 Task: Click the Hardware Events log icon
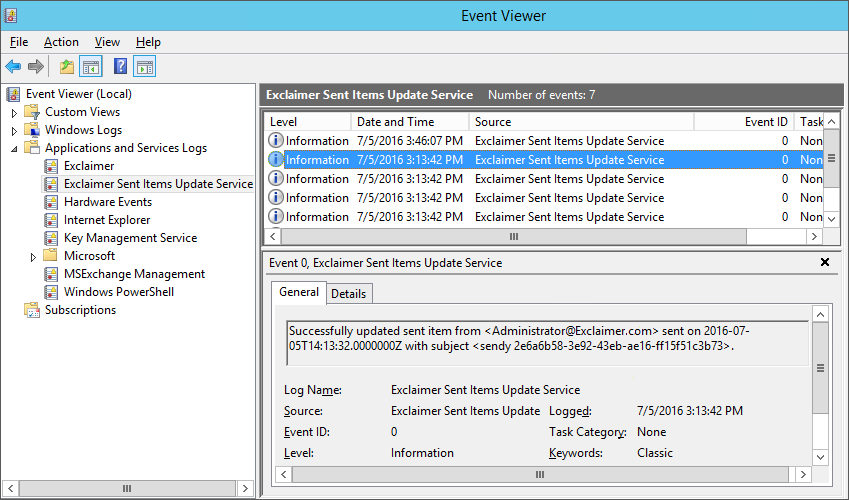pos(51,202)
